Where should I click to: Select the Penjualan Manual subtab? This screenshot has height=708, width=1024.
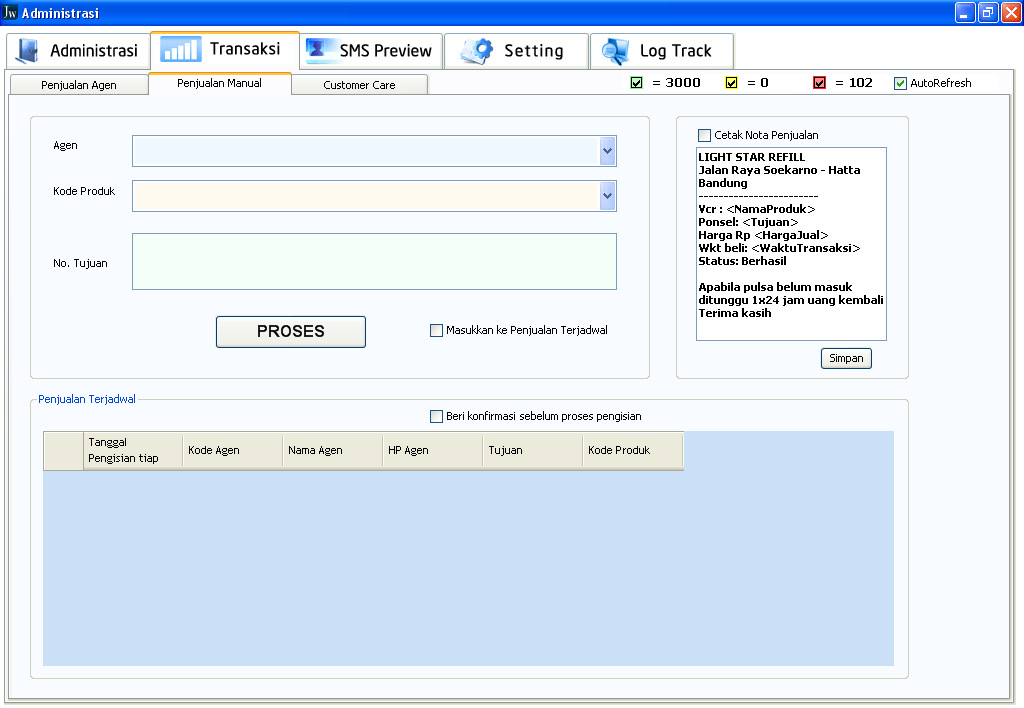[x=219, y=84]
